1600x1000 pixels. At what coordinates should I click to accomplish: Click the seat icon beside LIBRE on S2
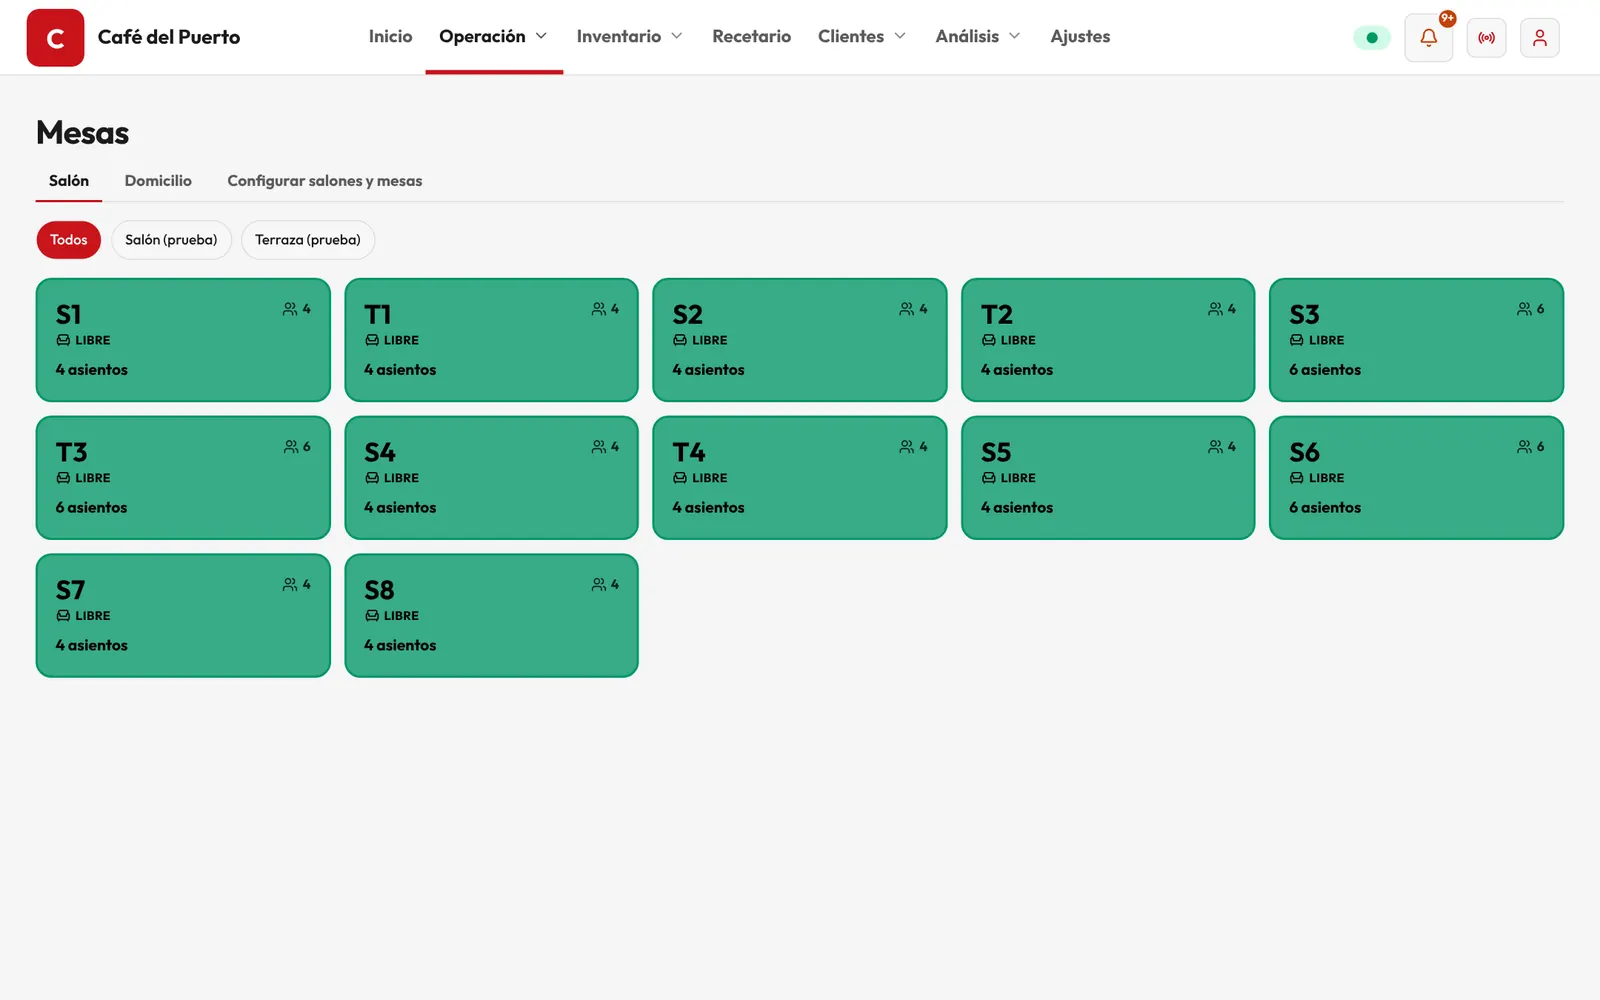coord(680,340)
